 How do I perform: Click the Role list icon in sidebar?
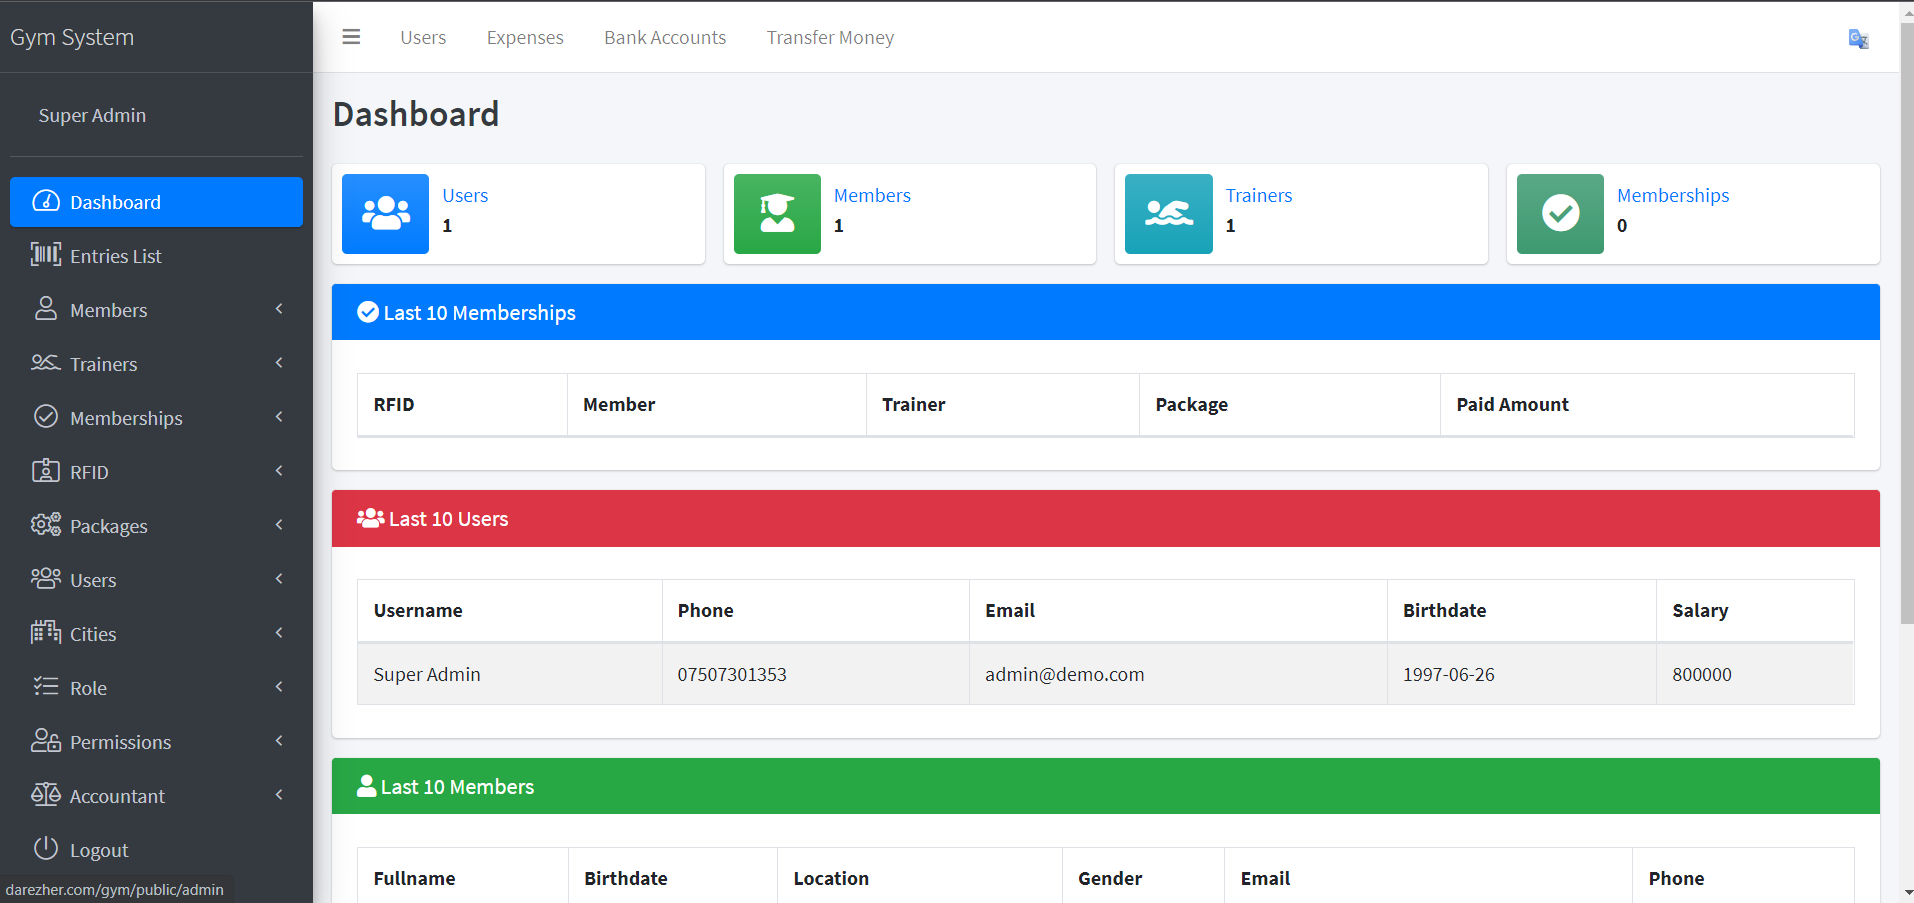click(x=46, y=686)
